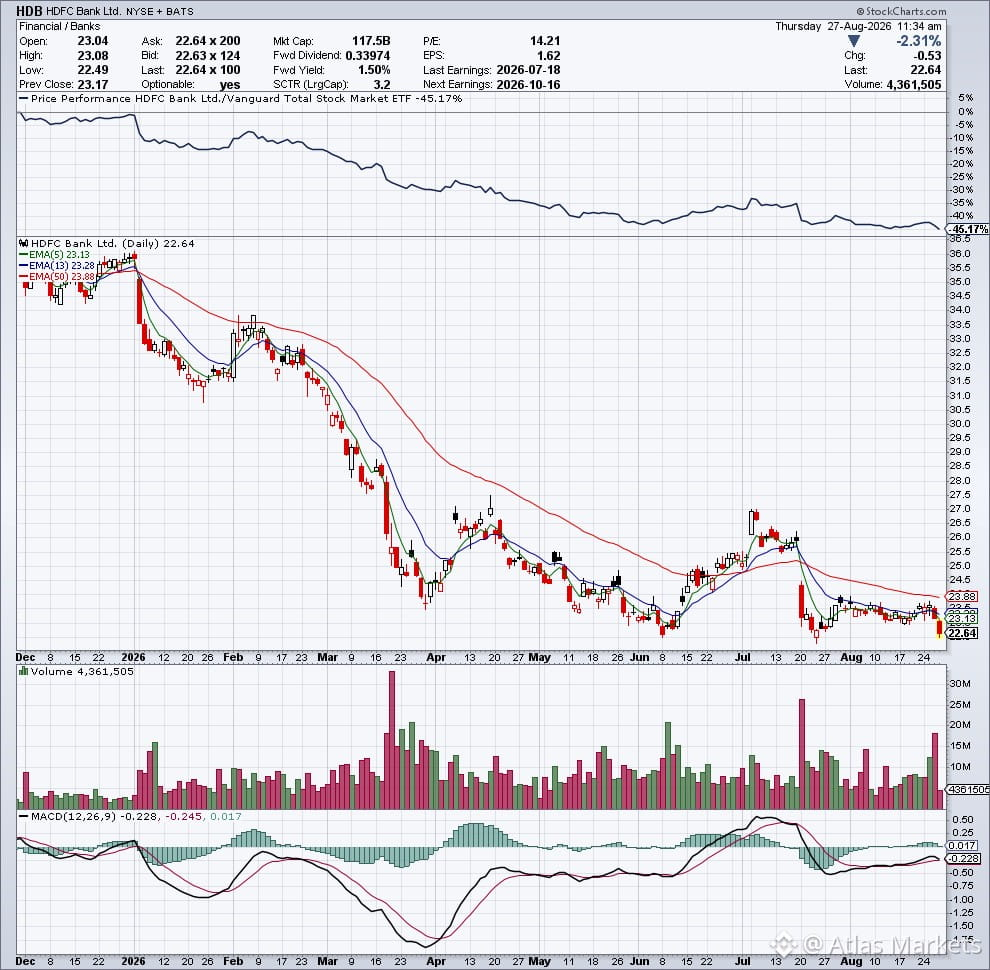Click the Volume value 4,361,505 in header
The width and height of the screenshot is (990, 970).
point(914,84)
